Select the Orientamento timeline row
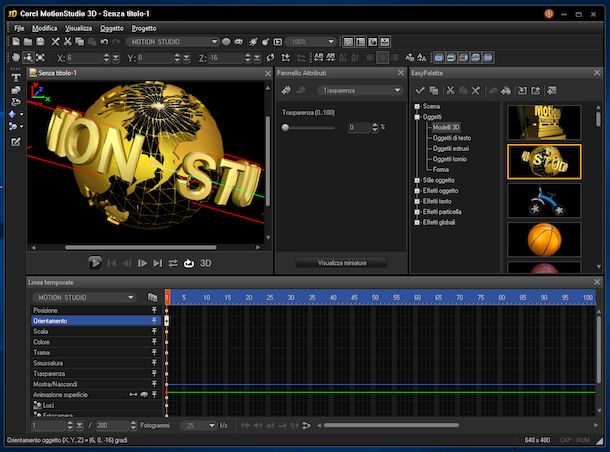The width and height of the screenshot is (610, 452). click(96, 321)
